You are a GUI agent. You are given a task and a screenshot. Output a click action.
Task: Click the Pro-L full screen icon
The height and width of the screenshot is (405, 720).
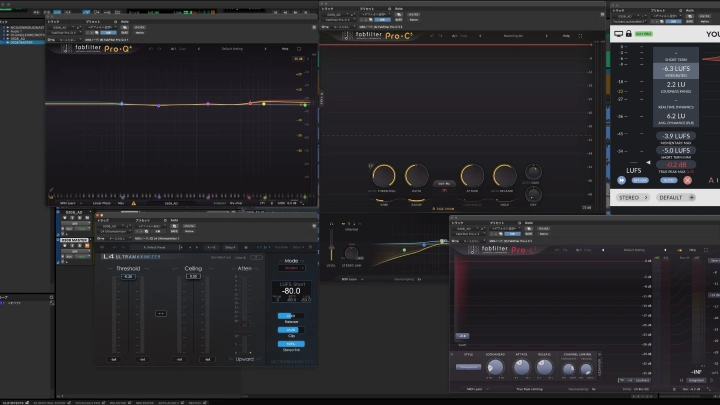point(706,250)
